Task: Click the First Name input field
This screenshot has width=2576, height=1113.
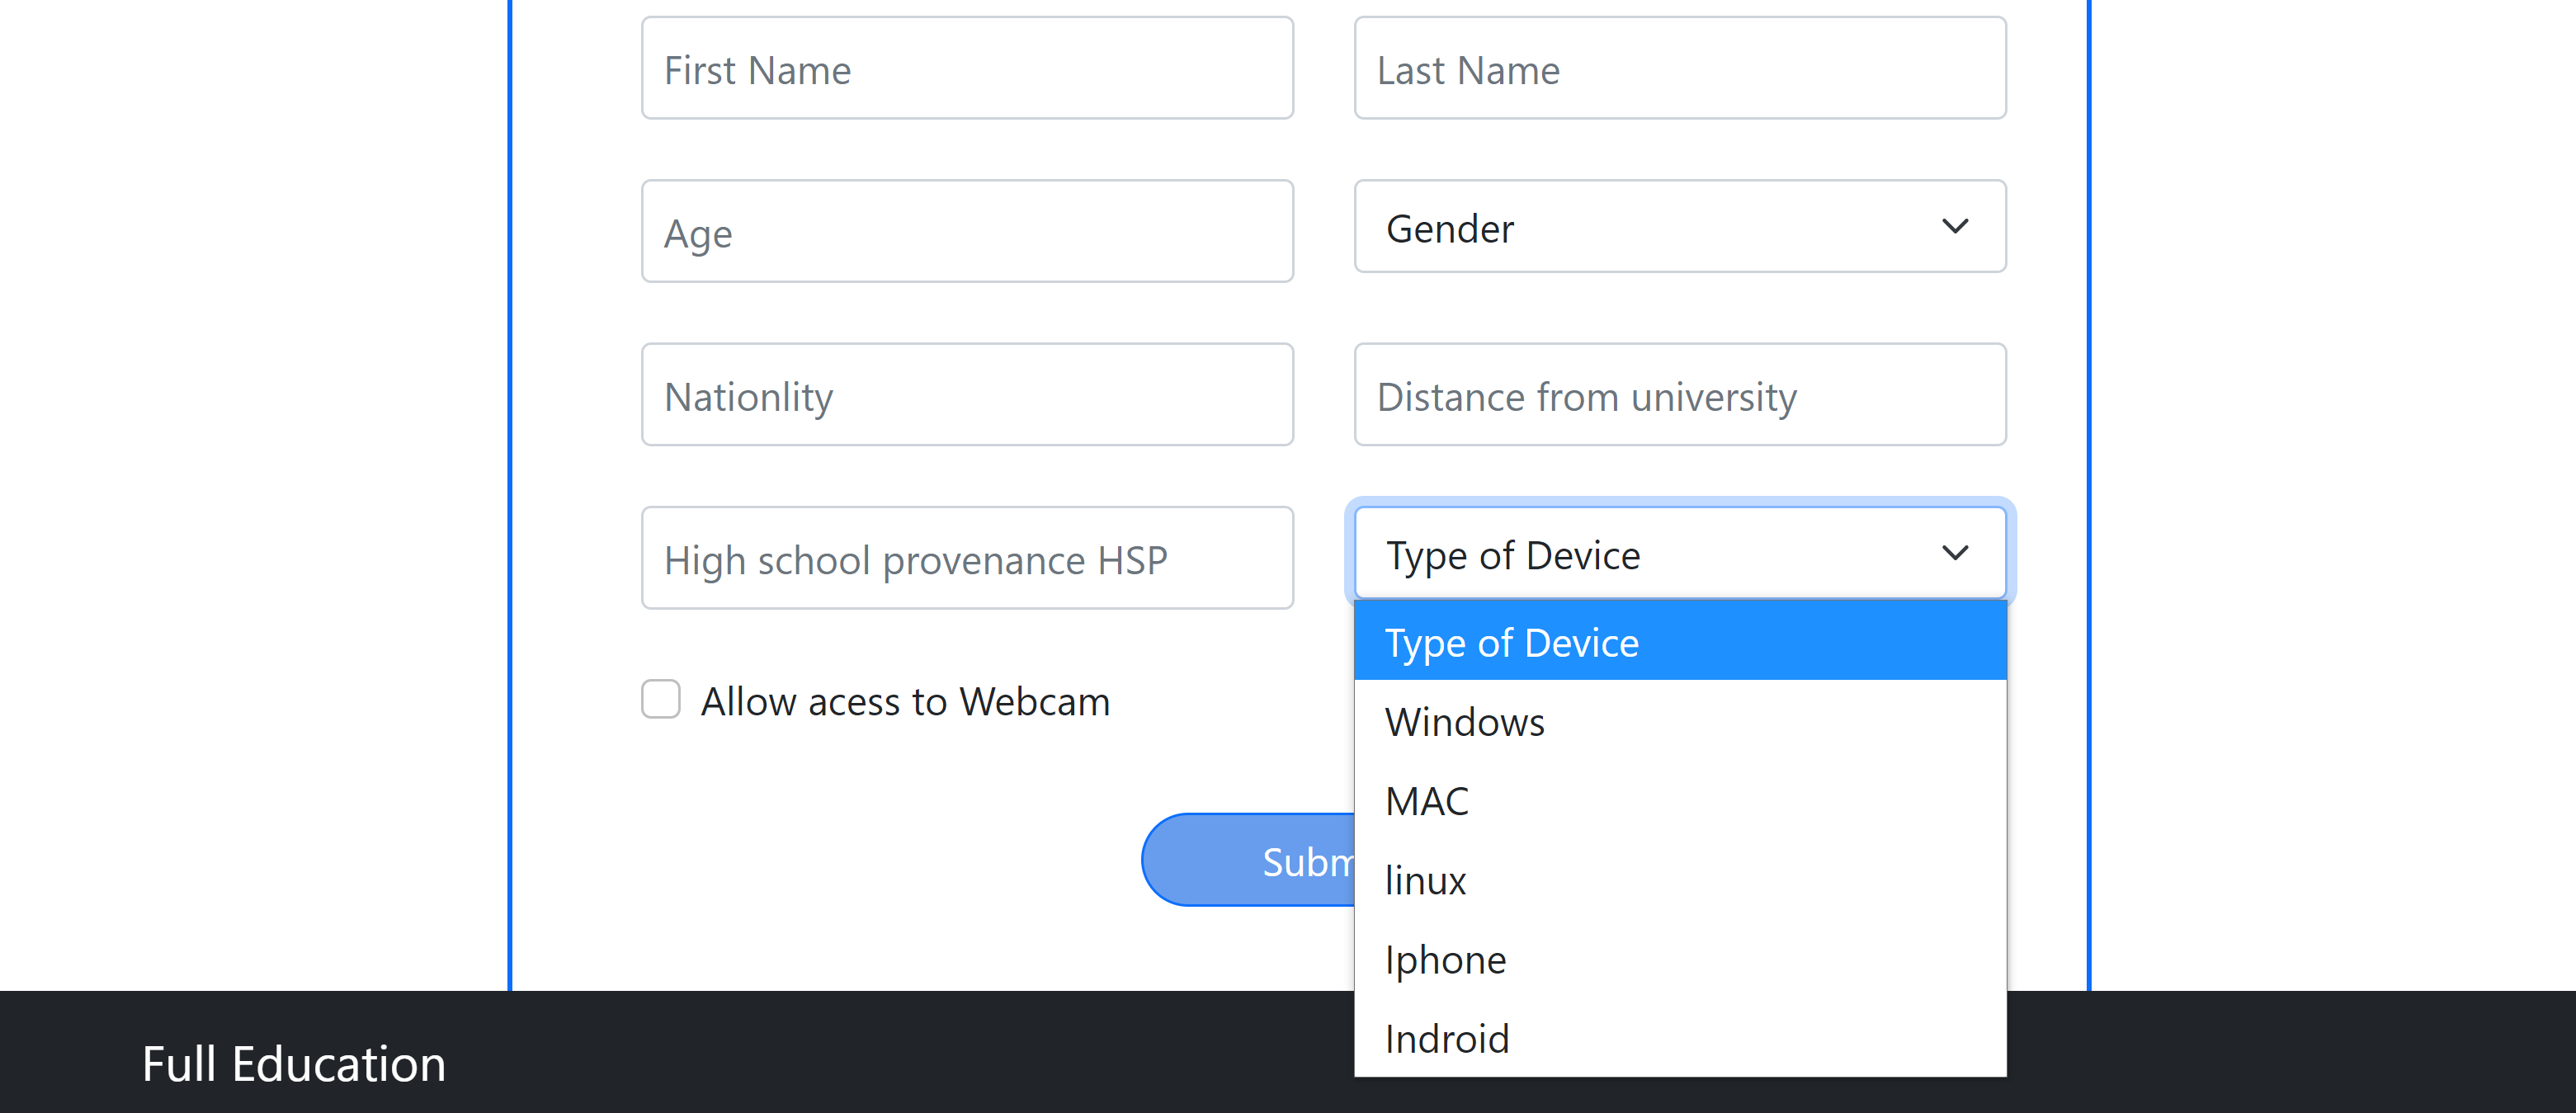Action: (x=967, y=69)
